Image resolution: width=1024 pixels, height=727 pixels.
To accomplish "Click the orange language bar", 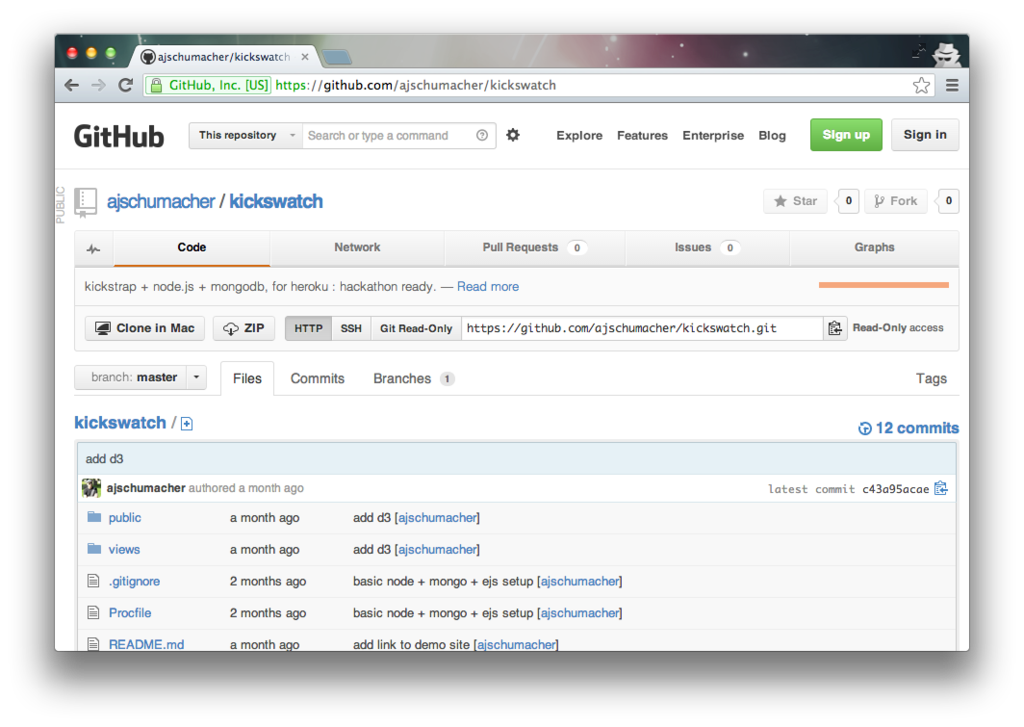I will 884,285.
